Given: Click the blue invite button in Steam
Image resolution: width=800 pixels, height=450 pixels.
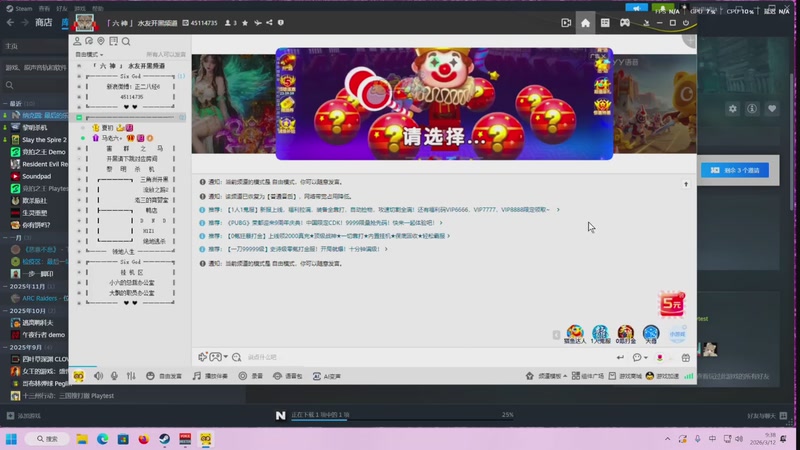Looking at the screenshot, I should click(x=735, y=170).
